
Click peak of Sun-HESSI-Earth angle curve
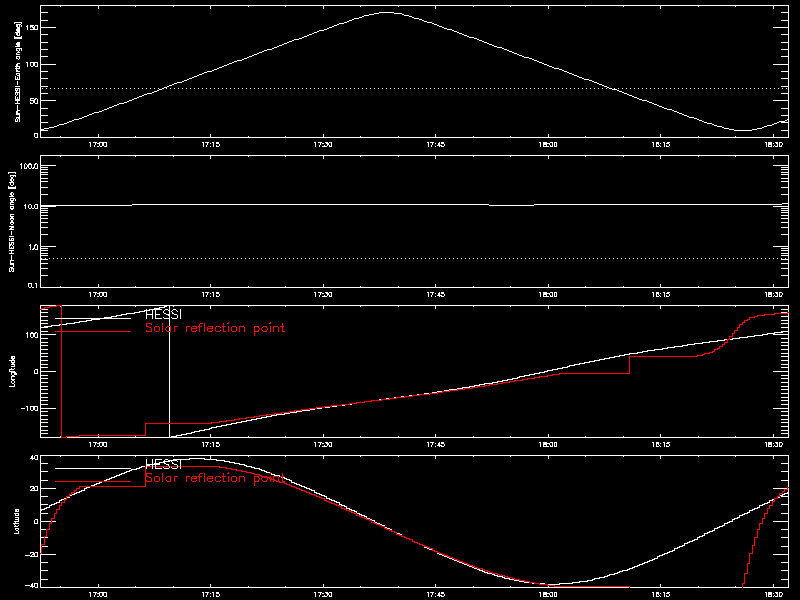(388, 12)
